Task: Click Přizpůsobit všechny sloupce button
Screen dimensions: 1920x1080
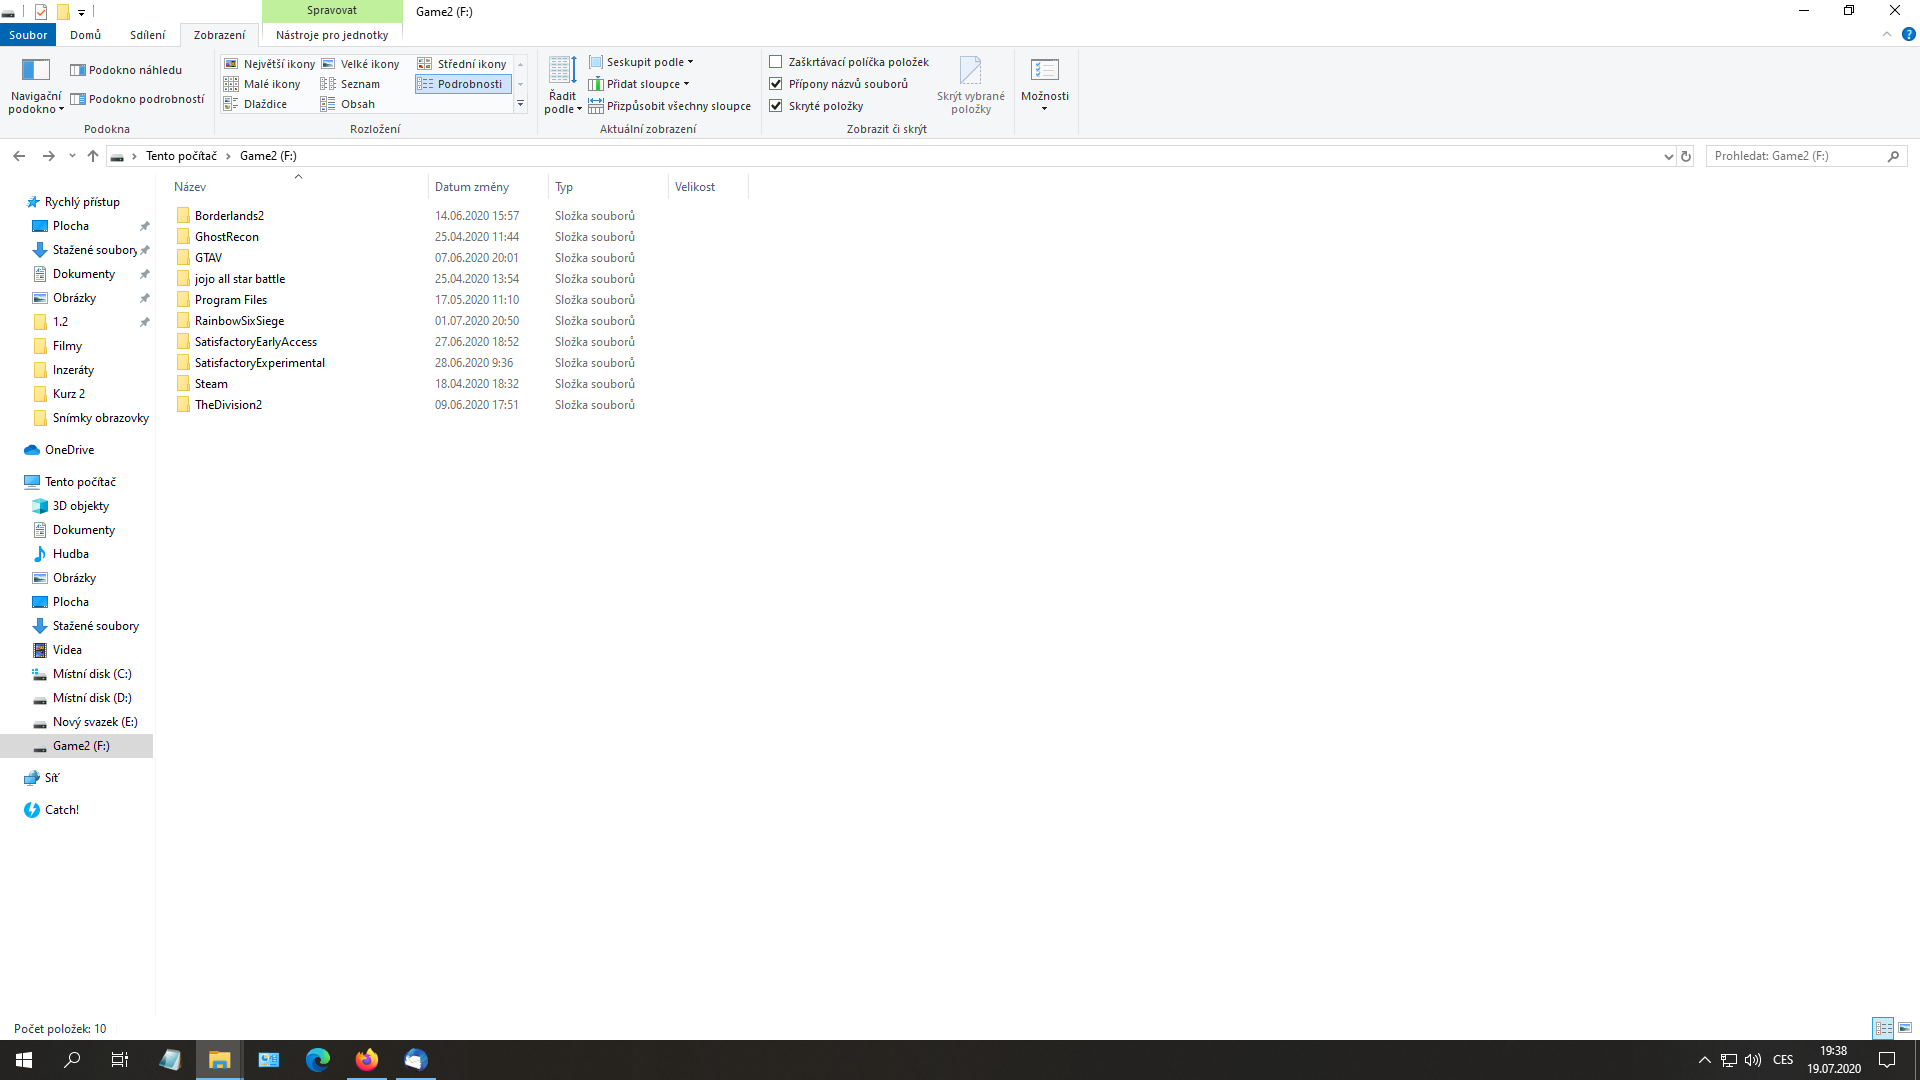Action: (677, 106)
